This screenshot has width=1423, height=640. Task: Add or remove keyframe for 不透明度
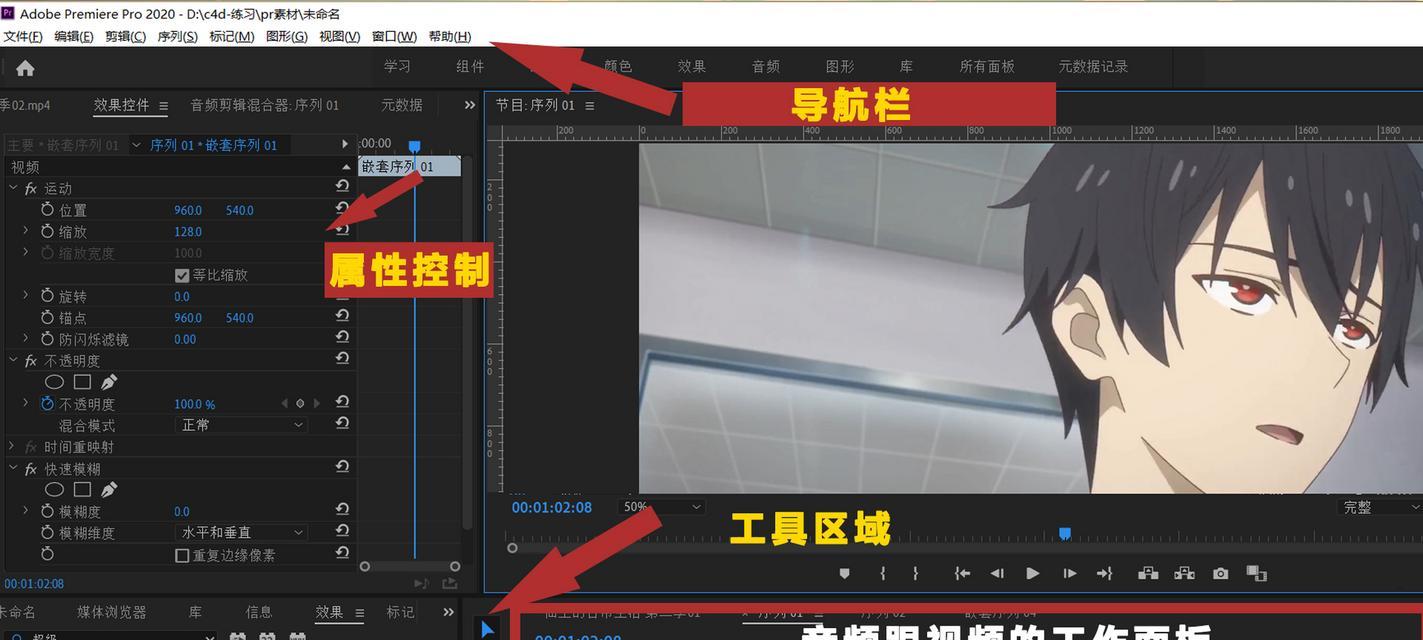[300, 404]
